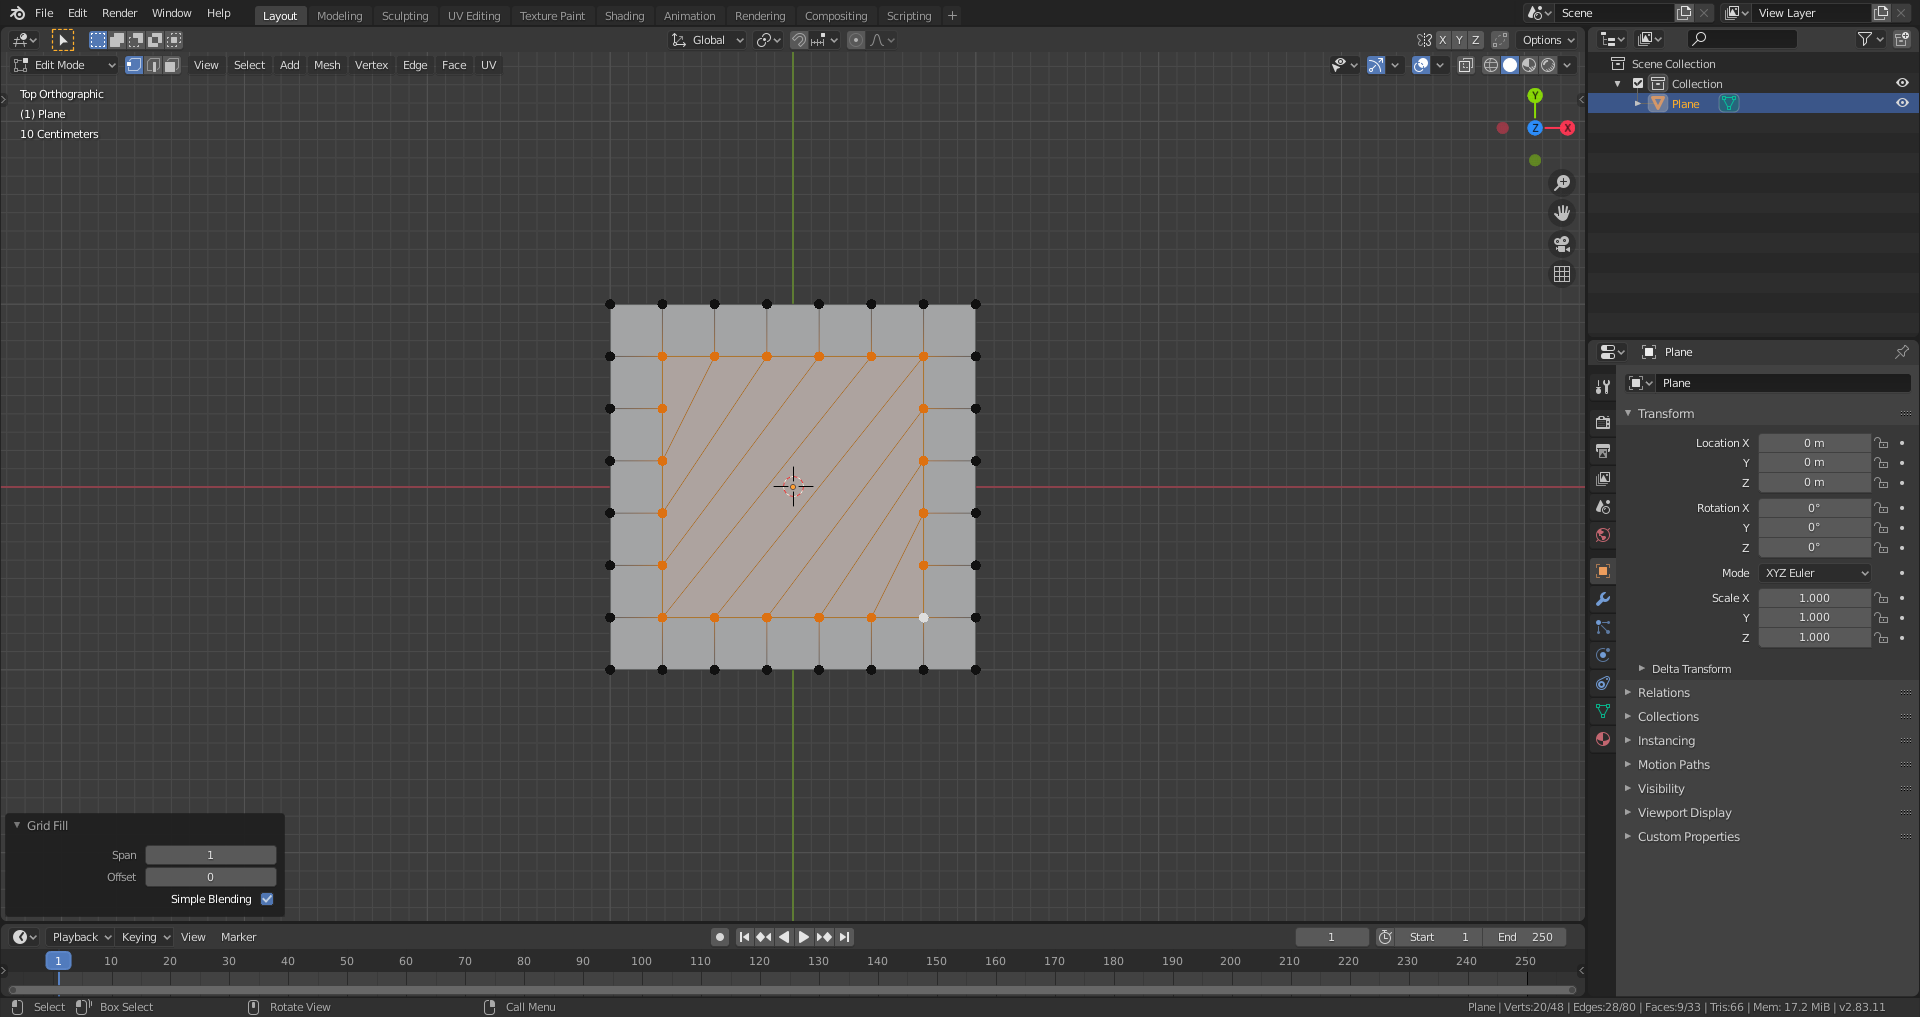Hide the Plane object in the outliner
The width and height of the screenshot is (1920, 1017).
point(1903,103)
